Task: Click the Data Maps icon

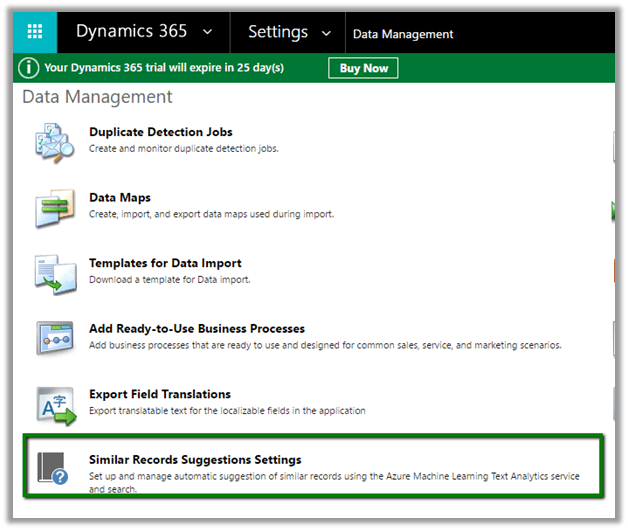Action: [54, 208]
